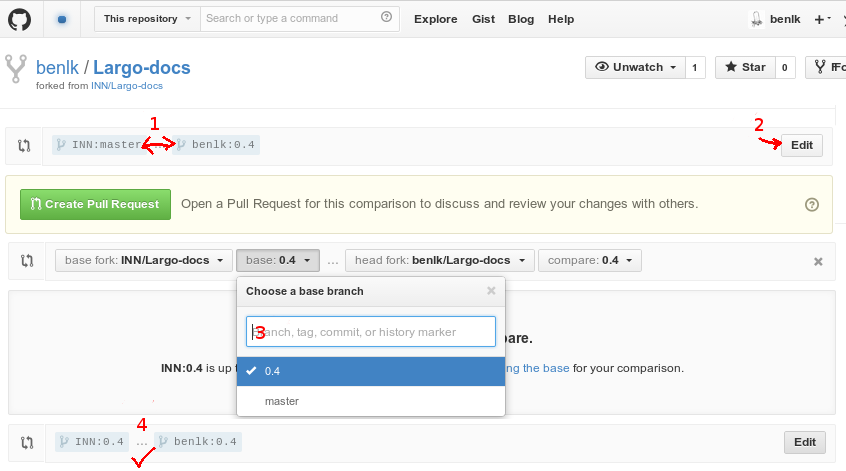Open the head fork benlk/Largo-docs dropdown
The width and height of the screenshot is (846, 471).
coord(440,261)
